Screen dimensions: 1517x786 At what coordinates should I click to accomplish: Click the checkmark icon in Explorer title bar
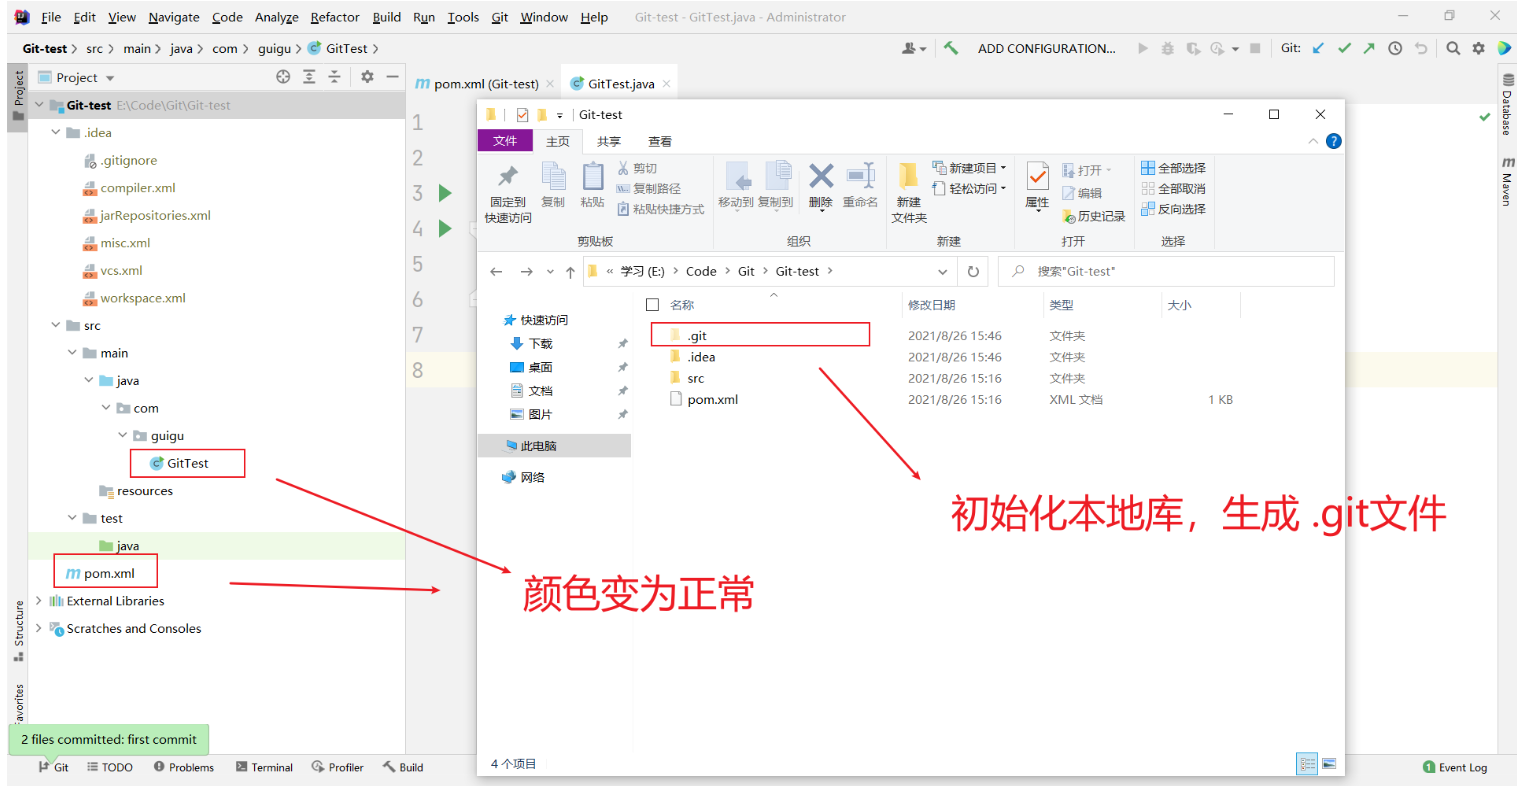coord(522,115)
